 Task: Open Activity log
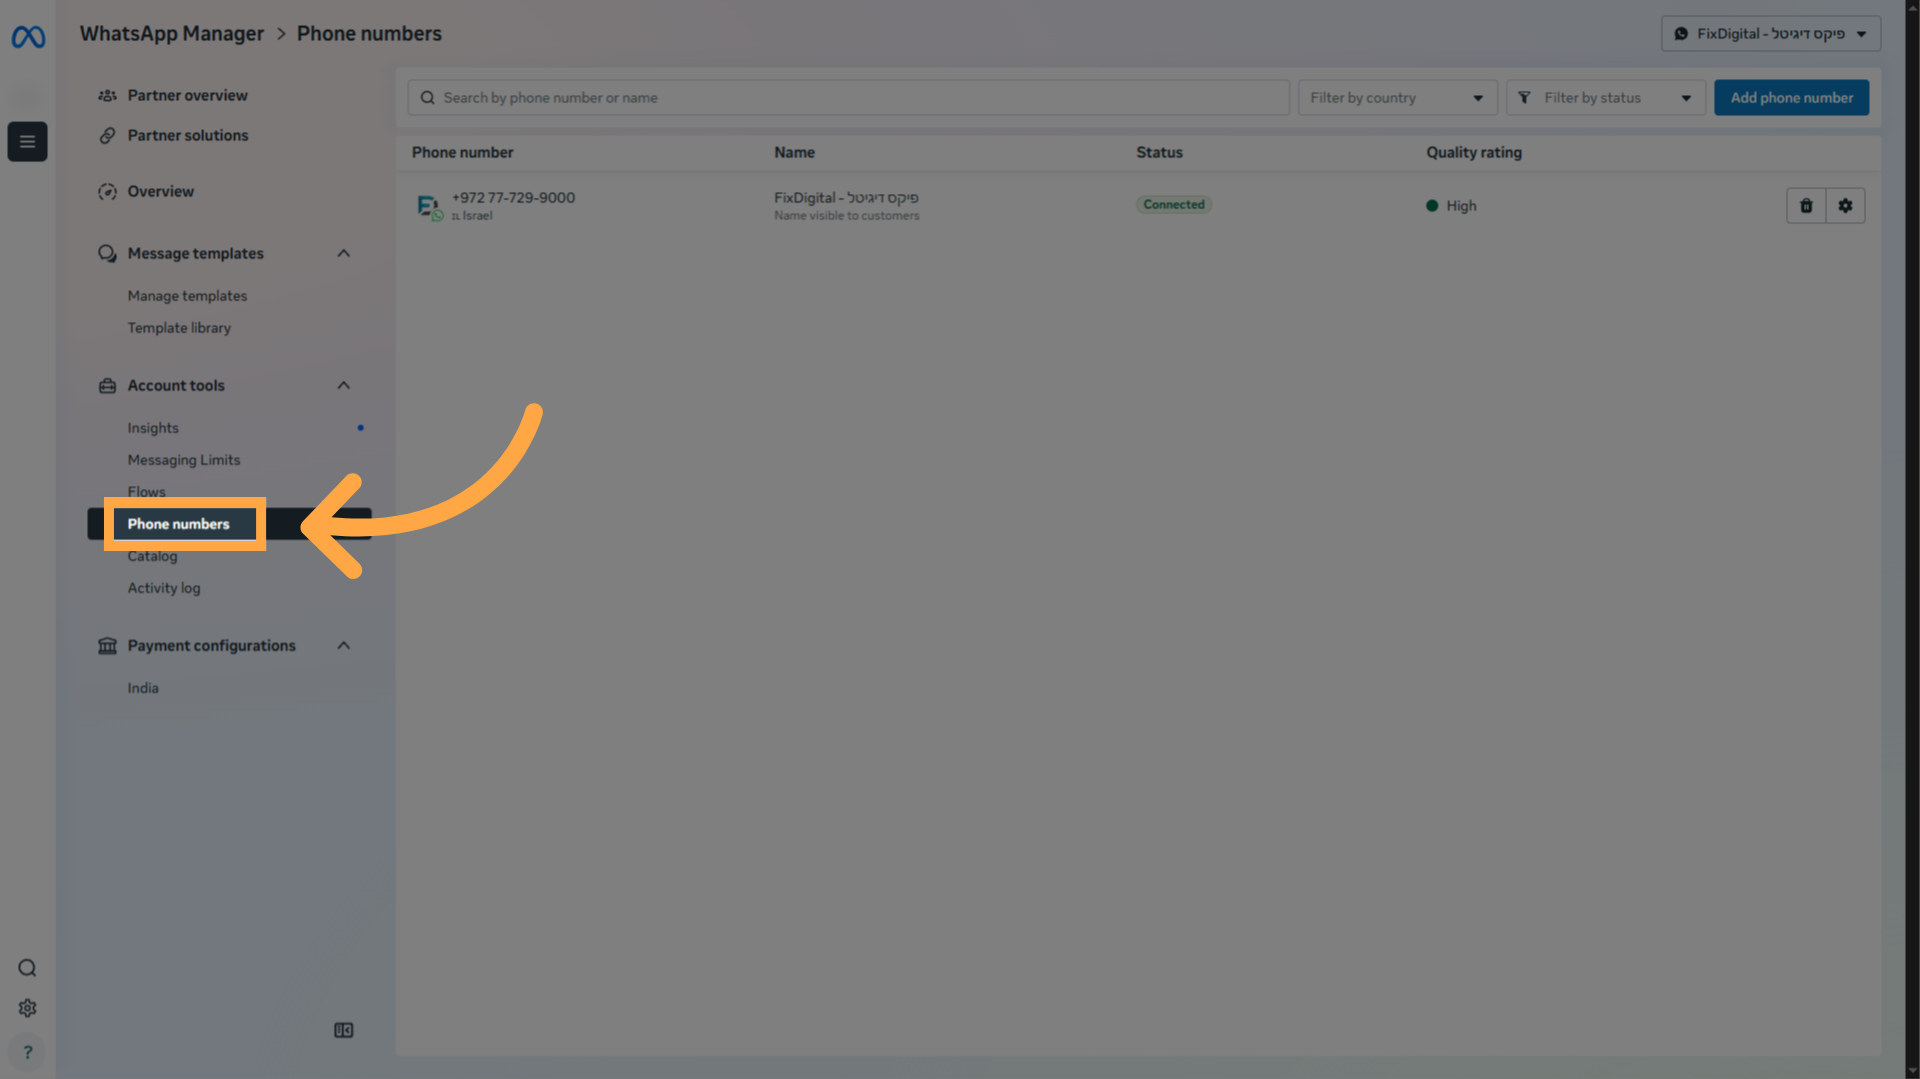pyautogui.click(x=164, y=588)
